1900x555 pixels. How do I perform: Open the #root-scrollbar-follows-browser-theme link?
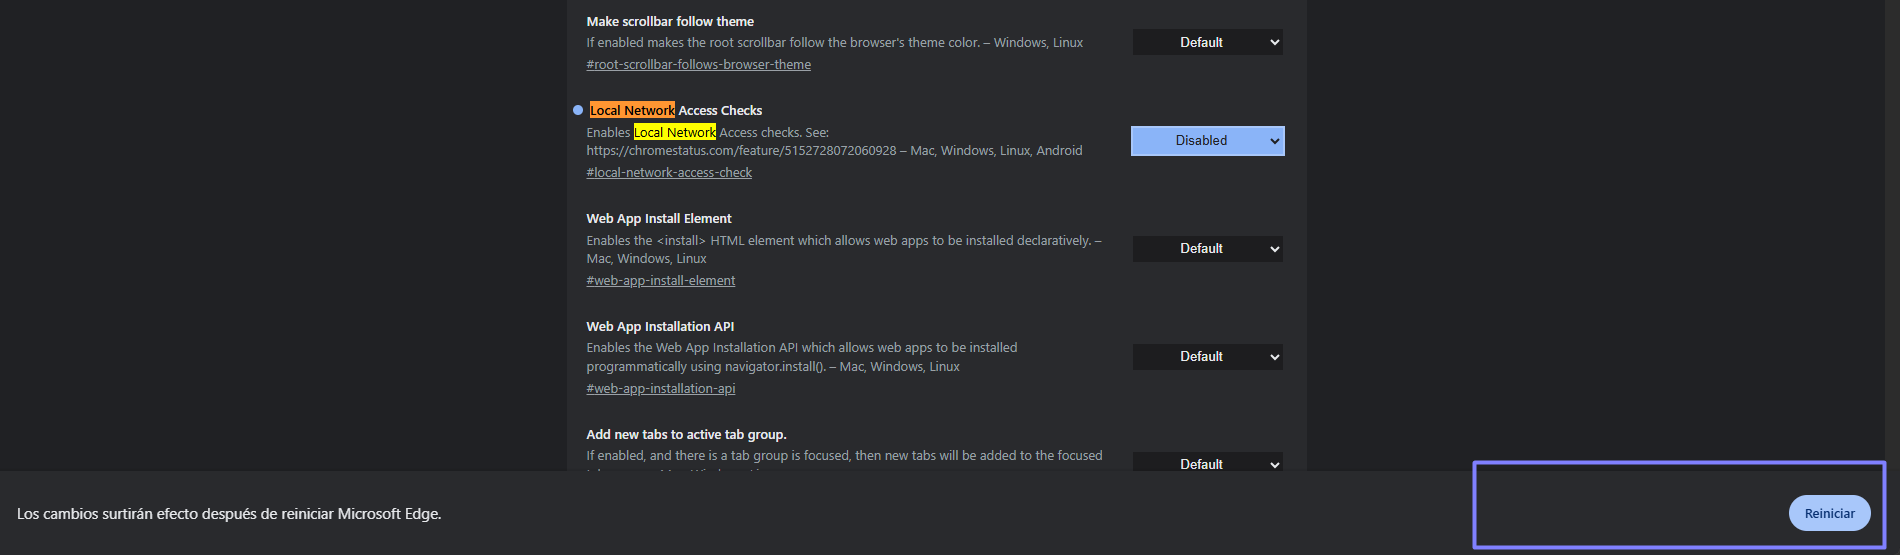coord(698,65)
